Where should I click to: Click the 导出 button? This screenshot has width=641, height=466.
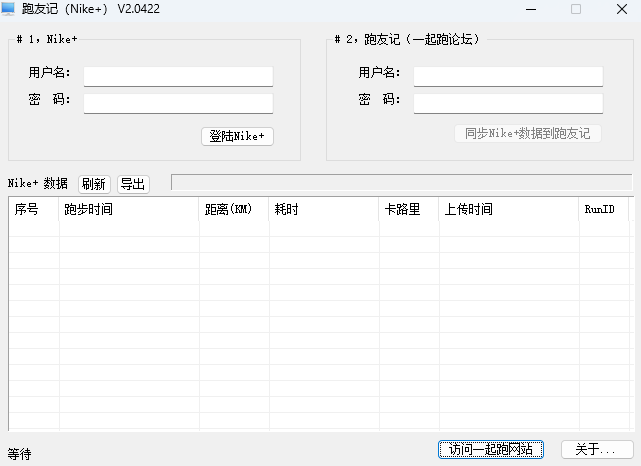(133, 184)
